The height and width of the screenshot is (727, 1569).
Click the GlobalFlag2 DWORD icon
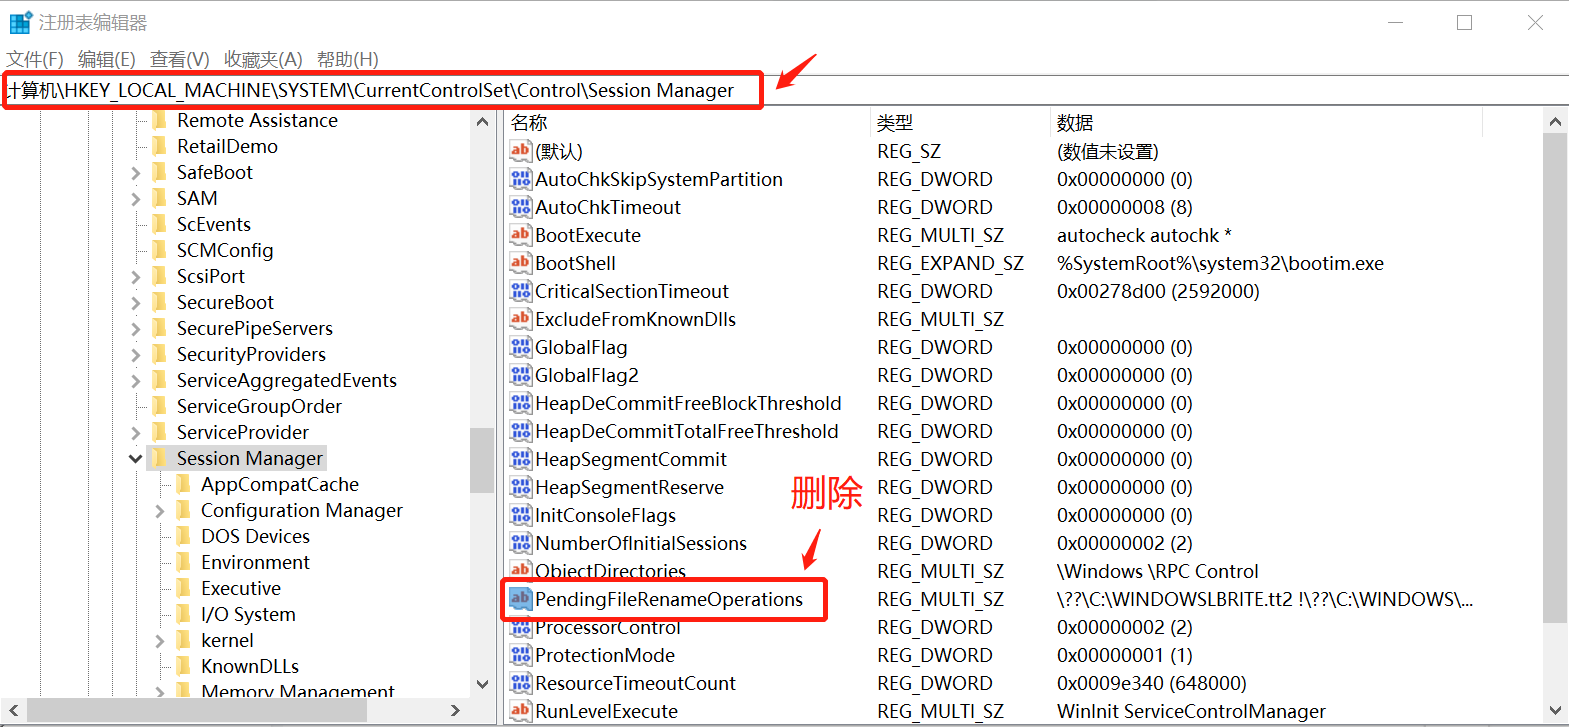[521, 375]
